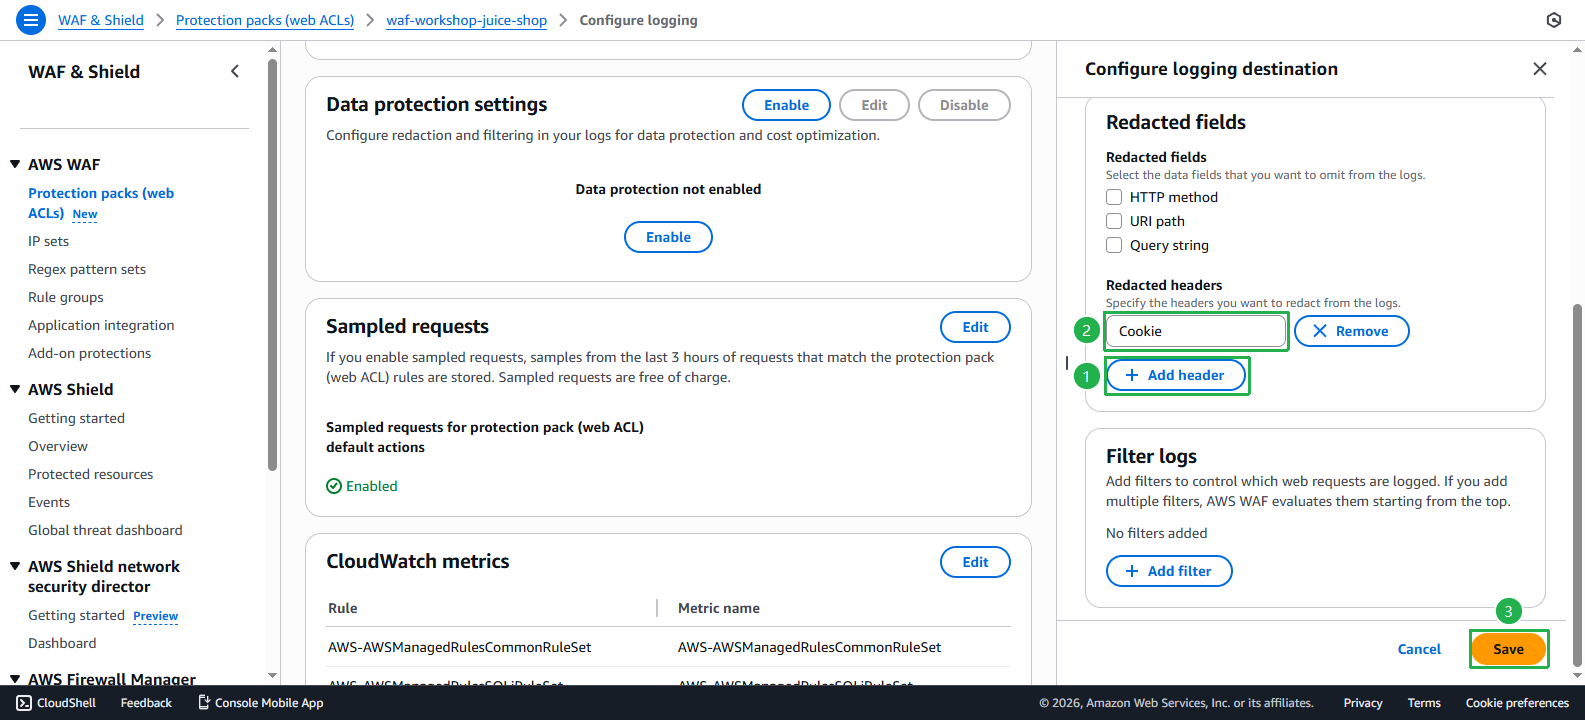Click the Feedback link in footer
Screen dimensions: 1585x720
pyautogui.click(x=146, y=703)
